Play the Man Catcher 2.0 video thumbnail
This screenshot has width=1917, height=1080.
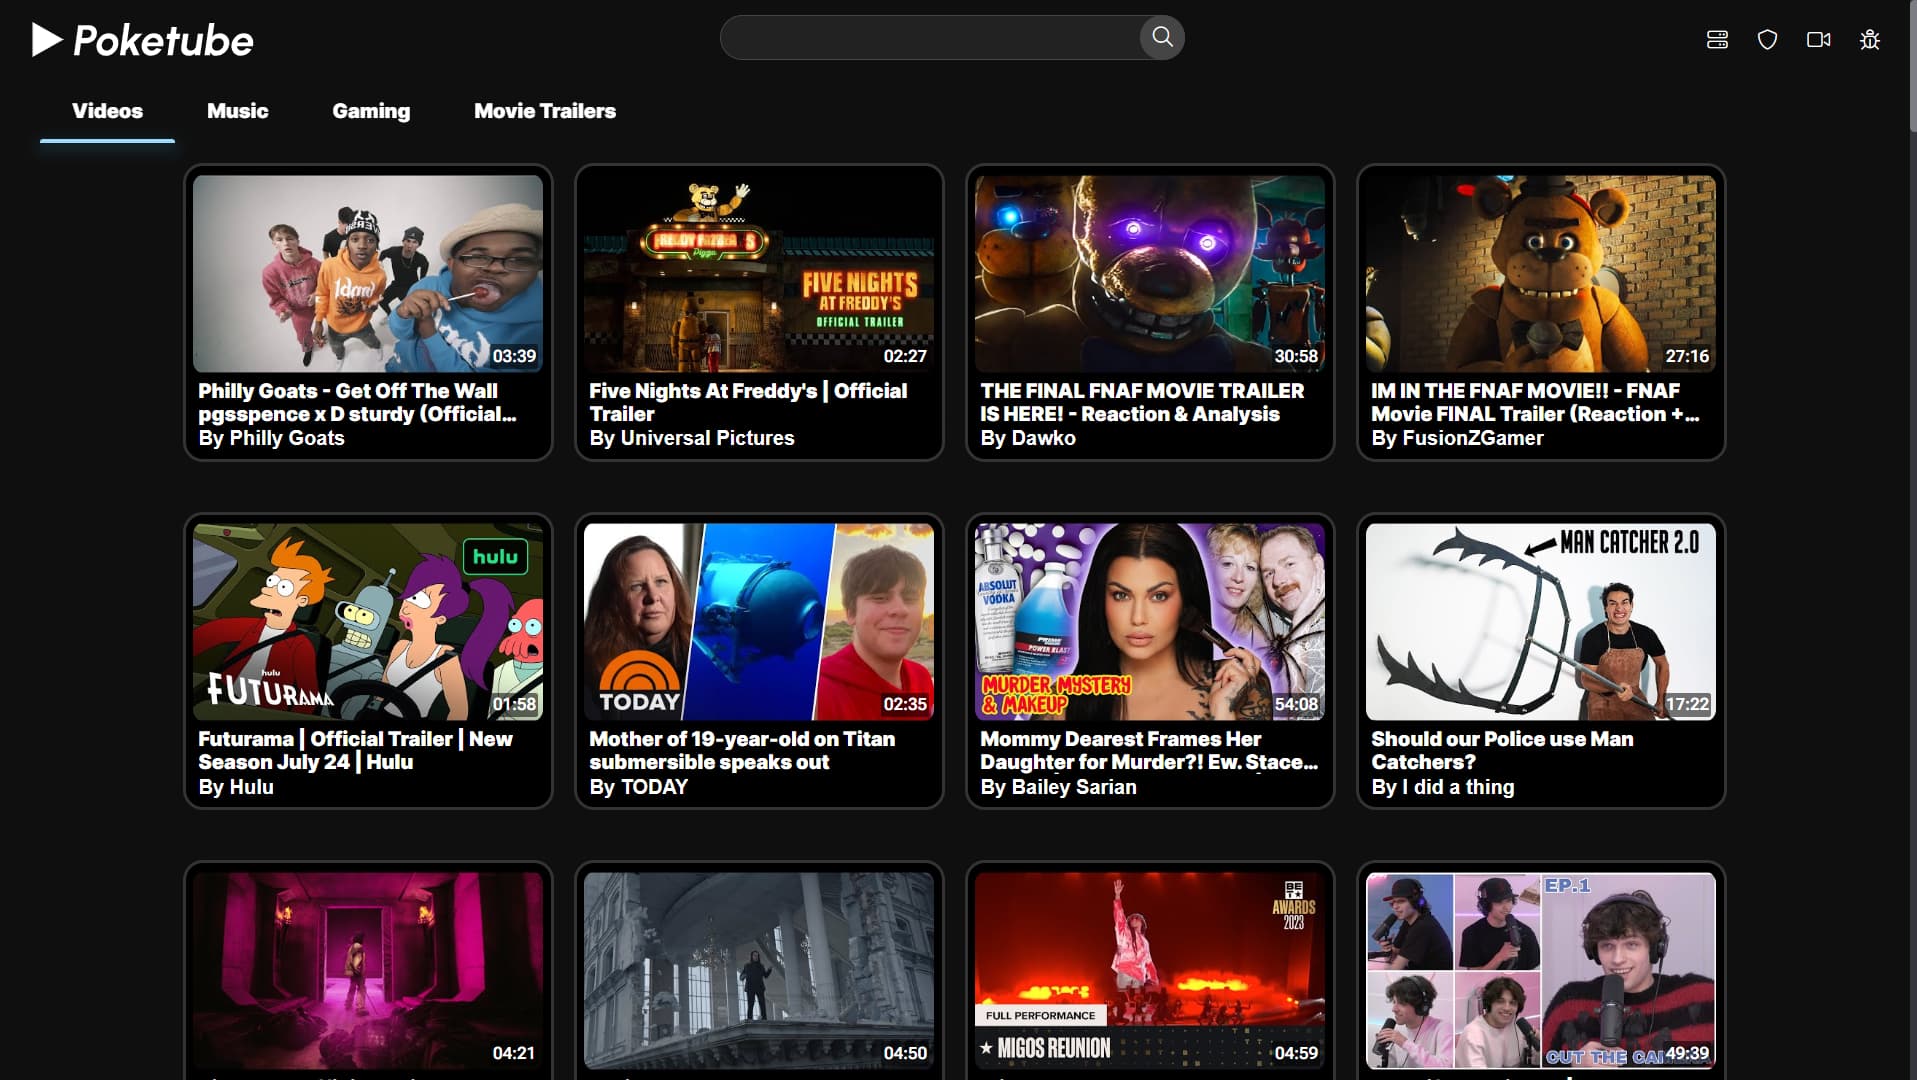point(1540,621)
